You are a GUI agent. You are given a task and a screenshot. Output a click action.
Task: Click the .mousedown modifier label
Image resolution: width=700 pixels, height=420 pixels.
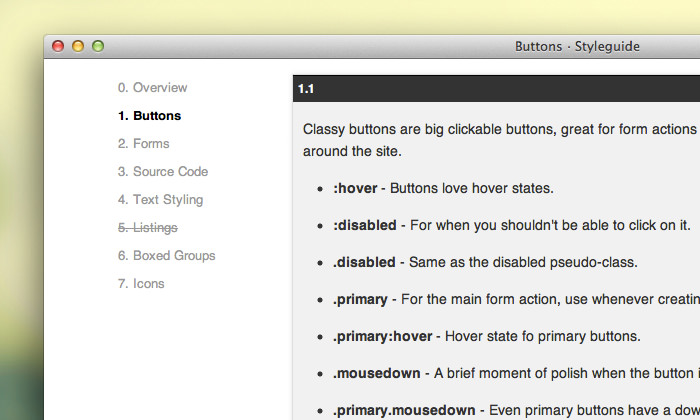(x=376, y=374)
